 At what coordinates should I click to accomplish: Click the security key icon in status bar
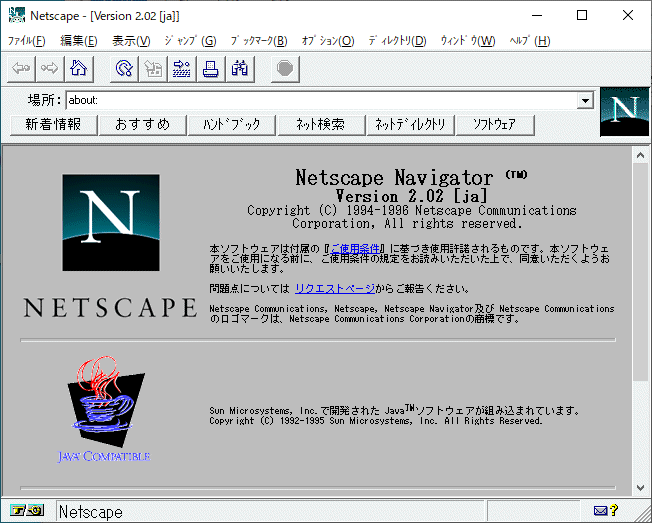tap(27, 510)
